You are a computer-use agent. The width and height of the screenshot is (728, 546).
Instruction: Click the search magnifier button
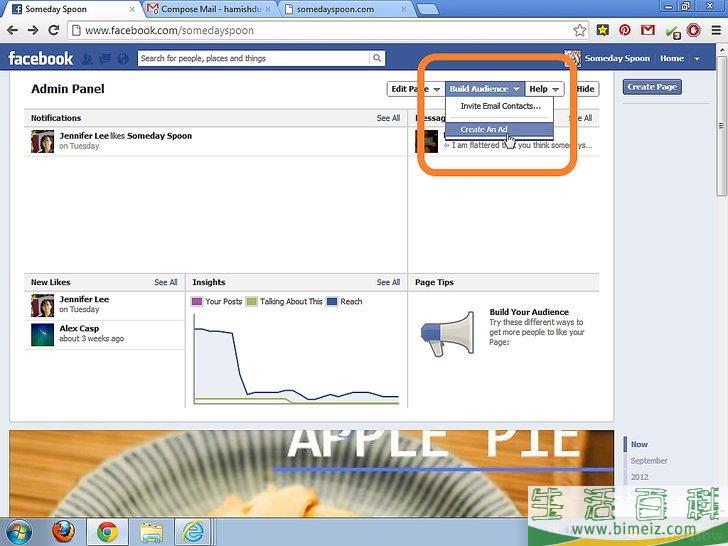tap(377, 58)
